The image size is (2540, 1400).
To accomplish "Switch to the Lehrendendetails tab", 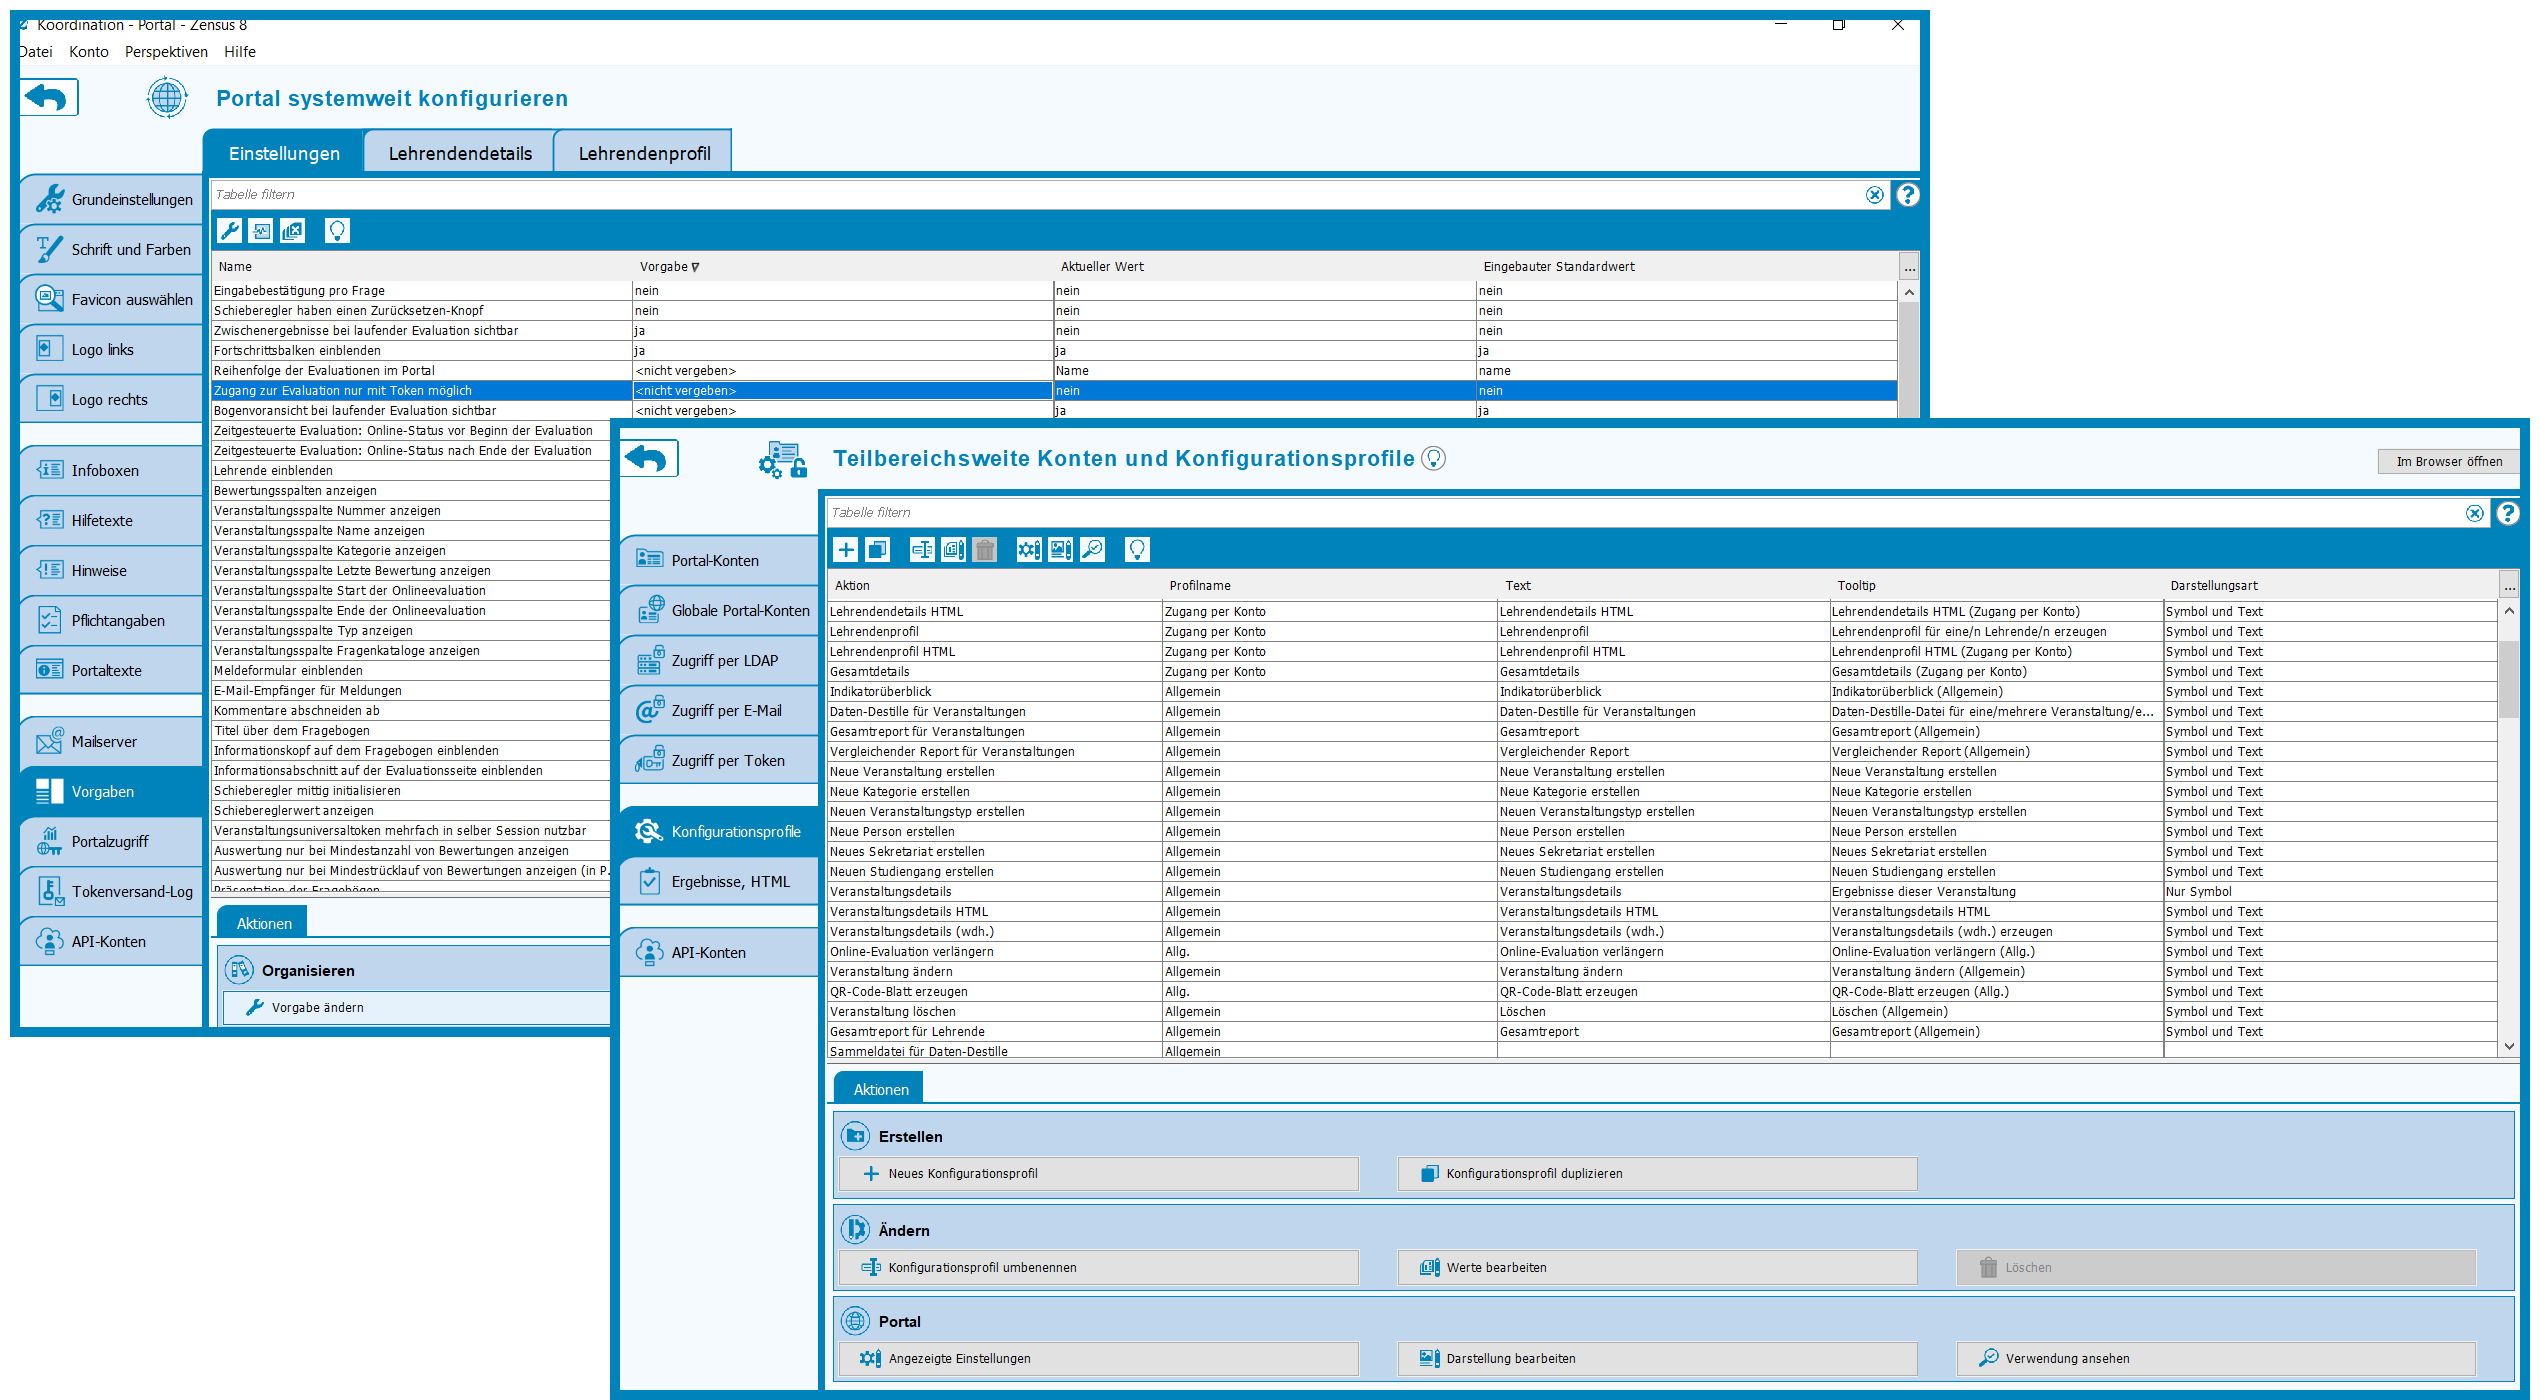I will click(460, 153).
